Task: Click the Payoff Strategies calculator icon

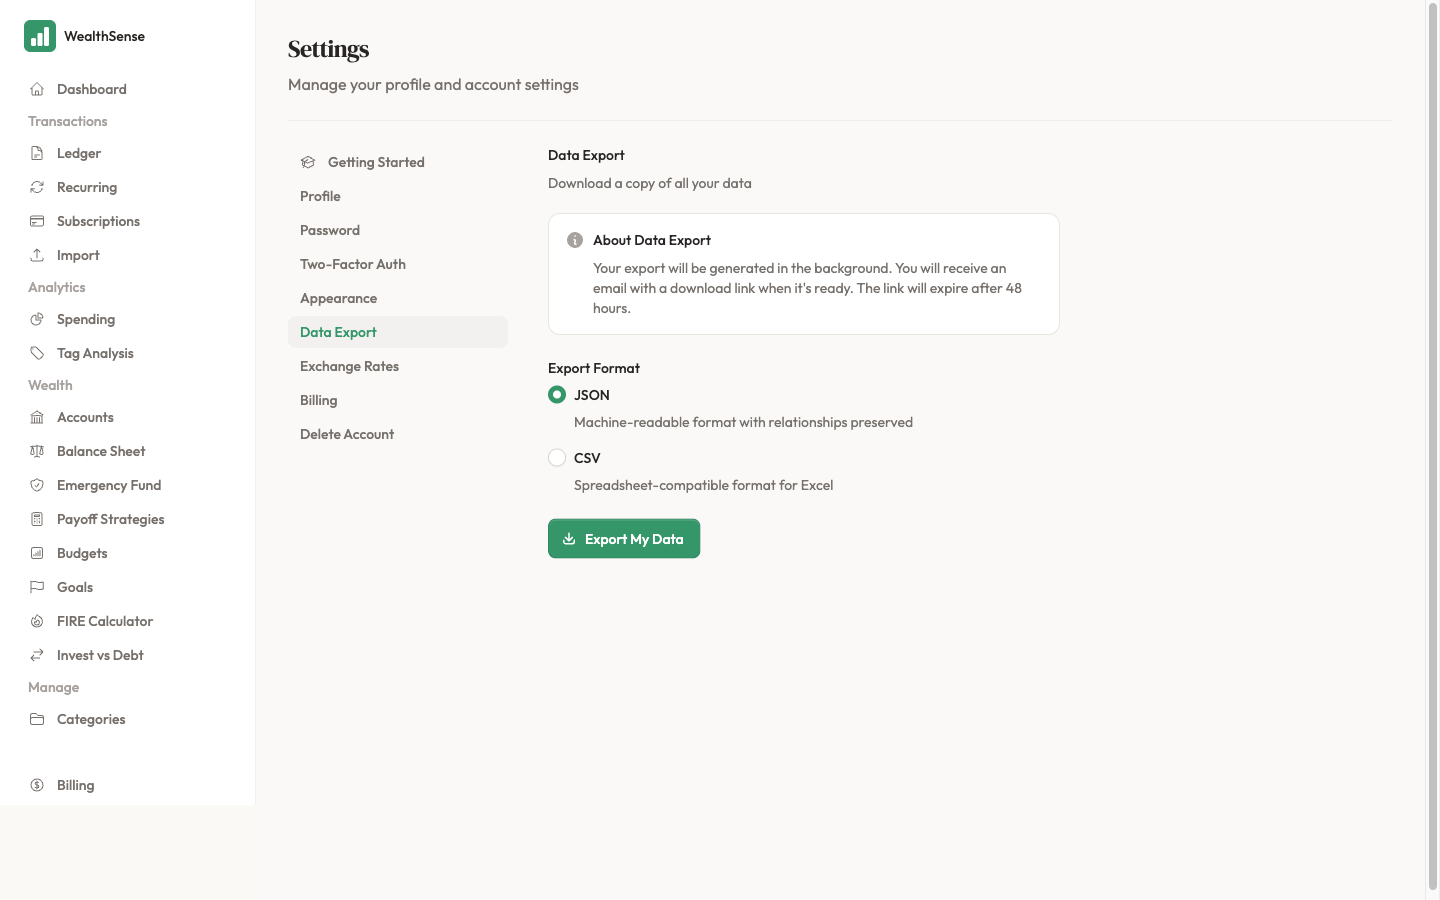Action: point(37,519)
